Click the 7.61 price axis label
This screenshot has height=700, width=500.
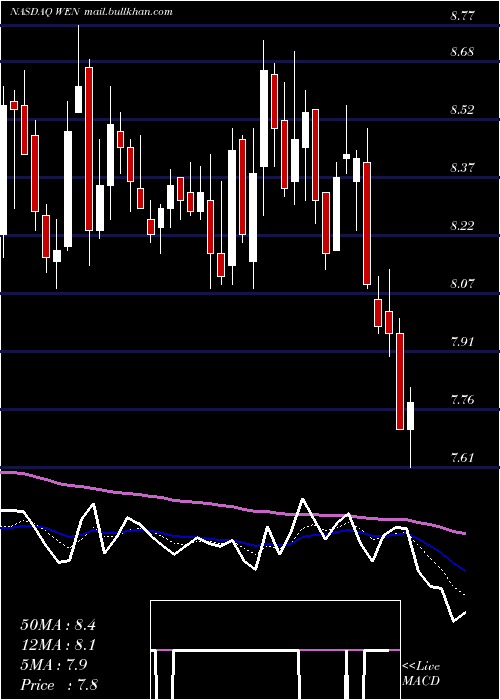[462, 457]
